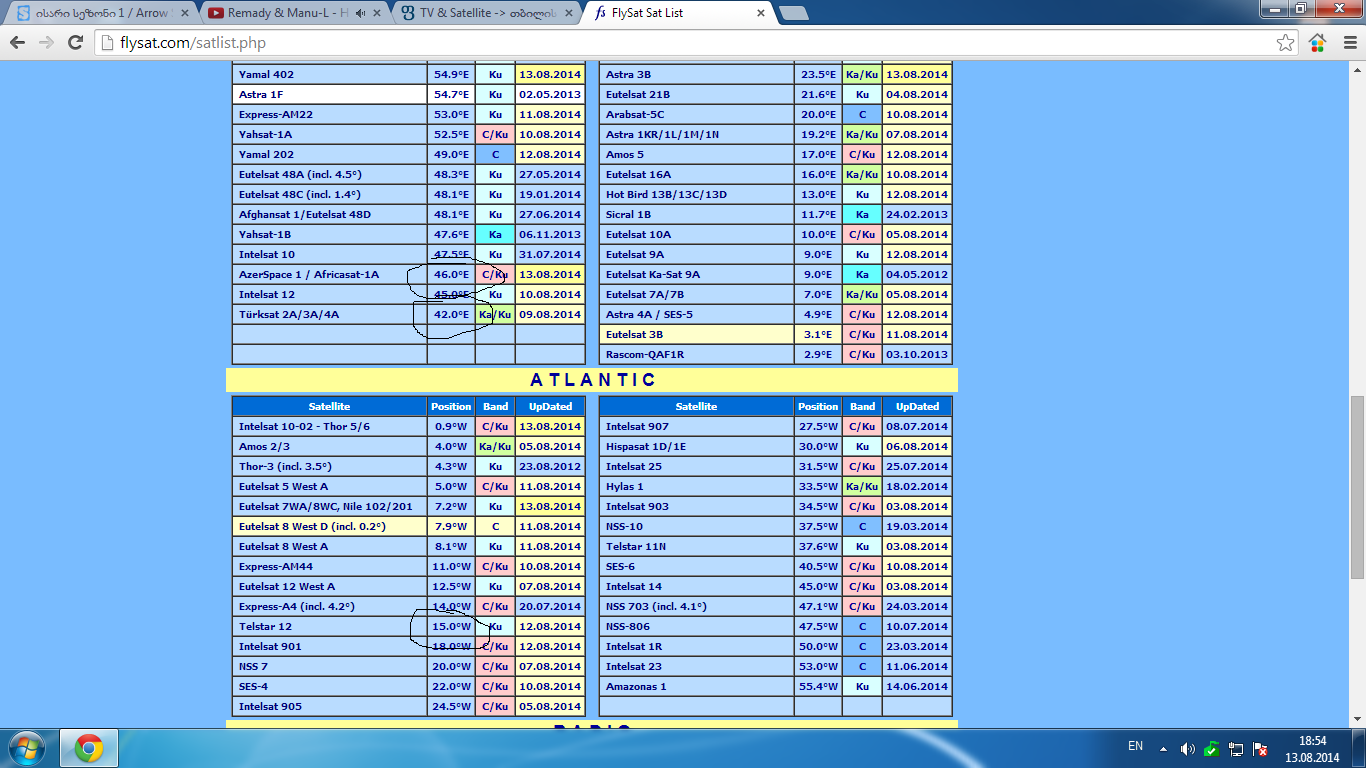The width and height of the screenshot is (1366, 768).
Task: Click the date 04.05.2012 for Ka-Sat 9A
Action: pos(917,274)
